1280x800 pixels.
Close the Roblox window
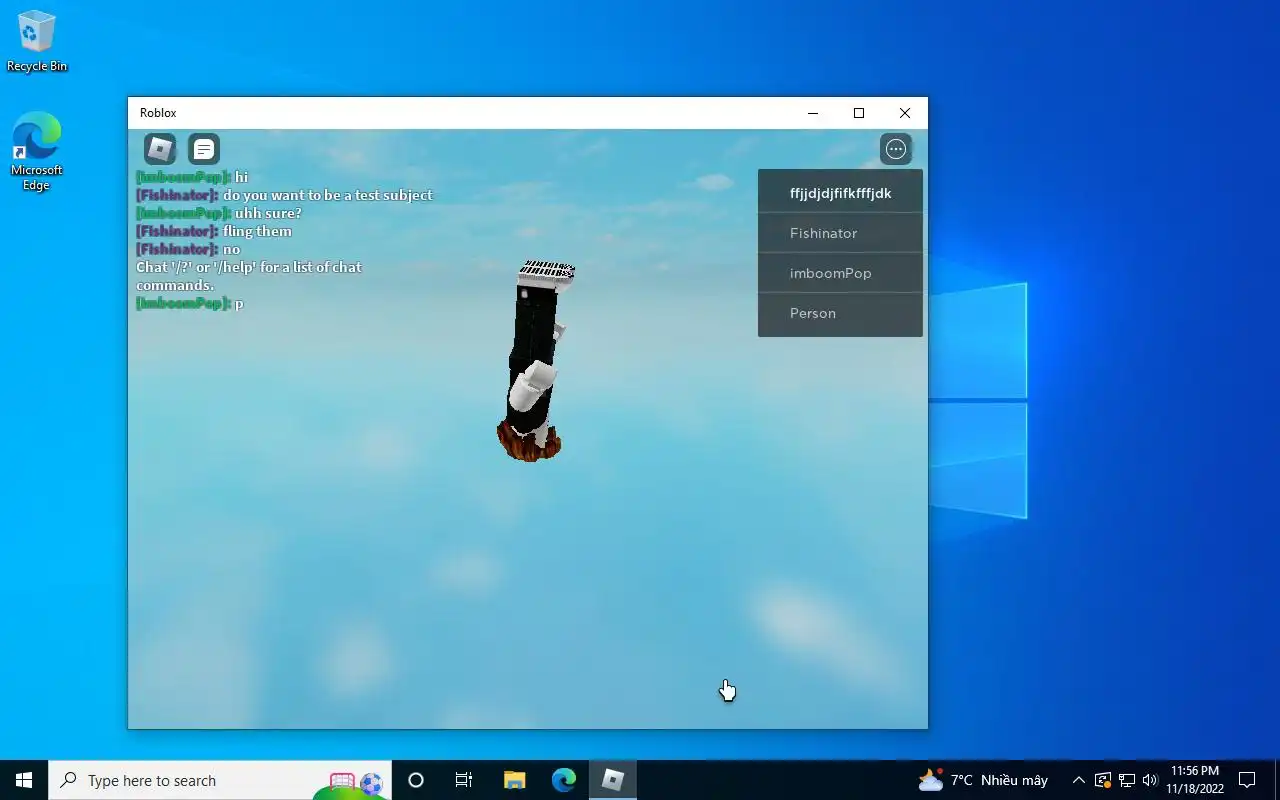905,113
